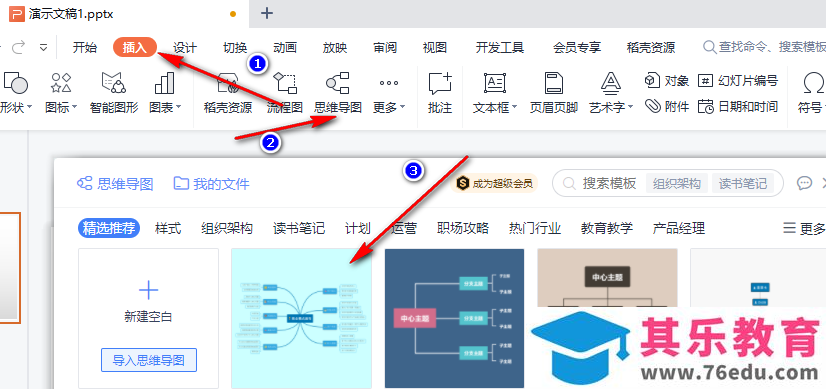Screen dimensions: 826x389
Task: Open the 图标 icons gallery
Action: 61,93
